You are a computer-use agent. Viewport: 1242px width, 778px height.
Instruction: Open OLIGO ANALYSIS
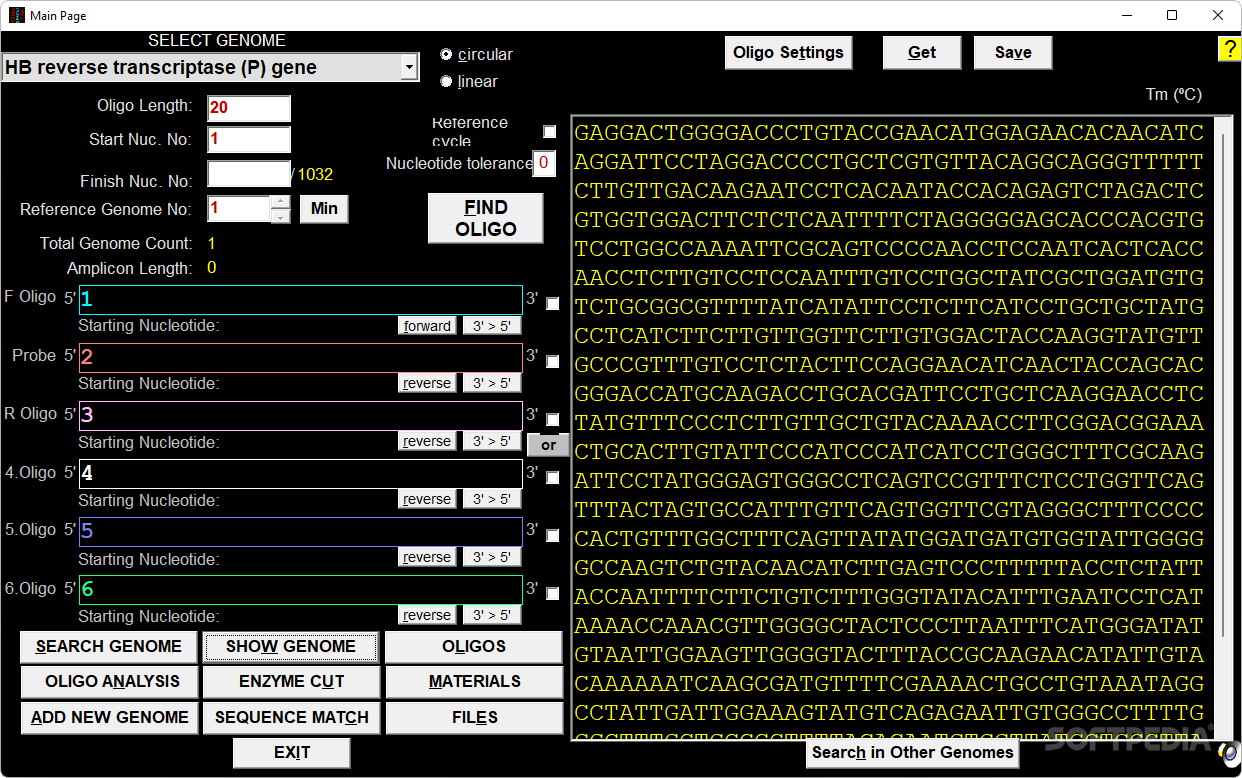click(109, 682)
